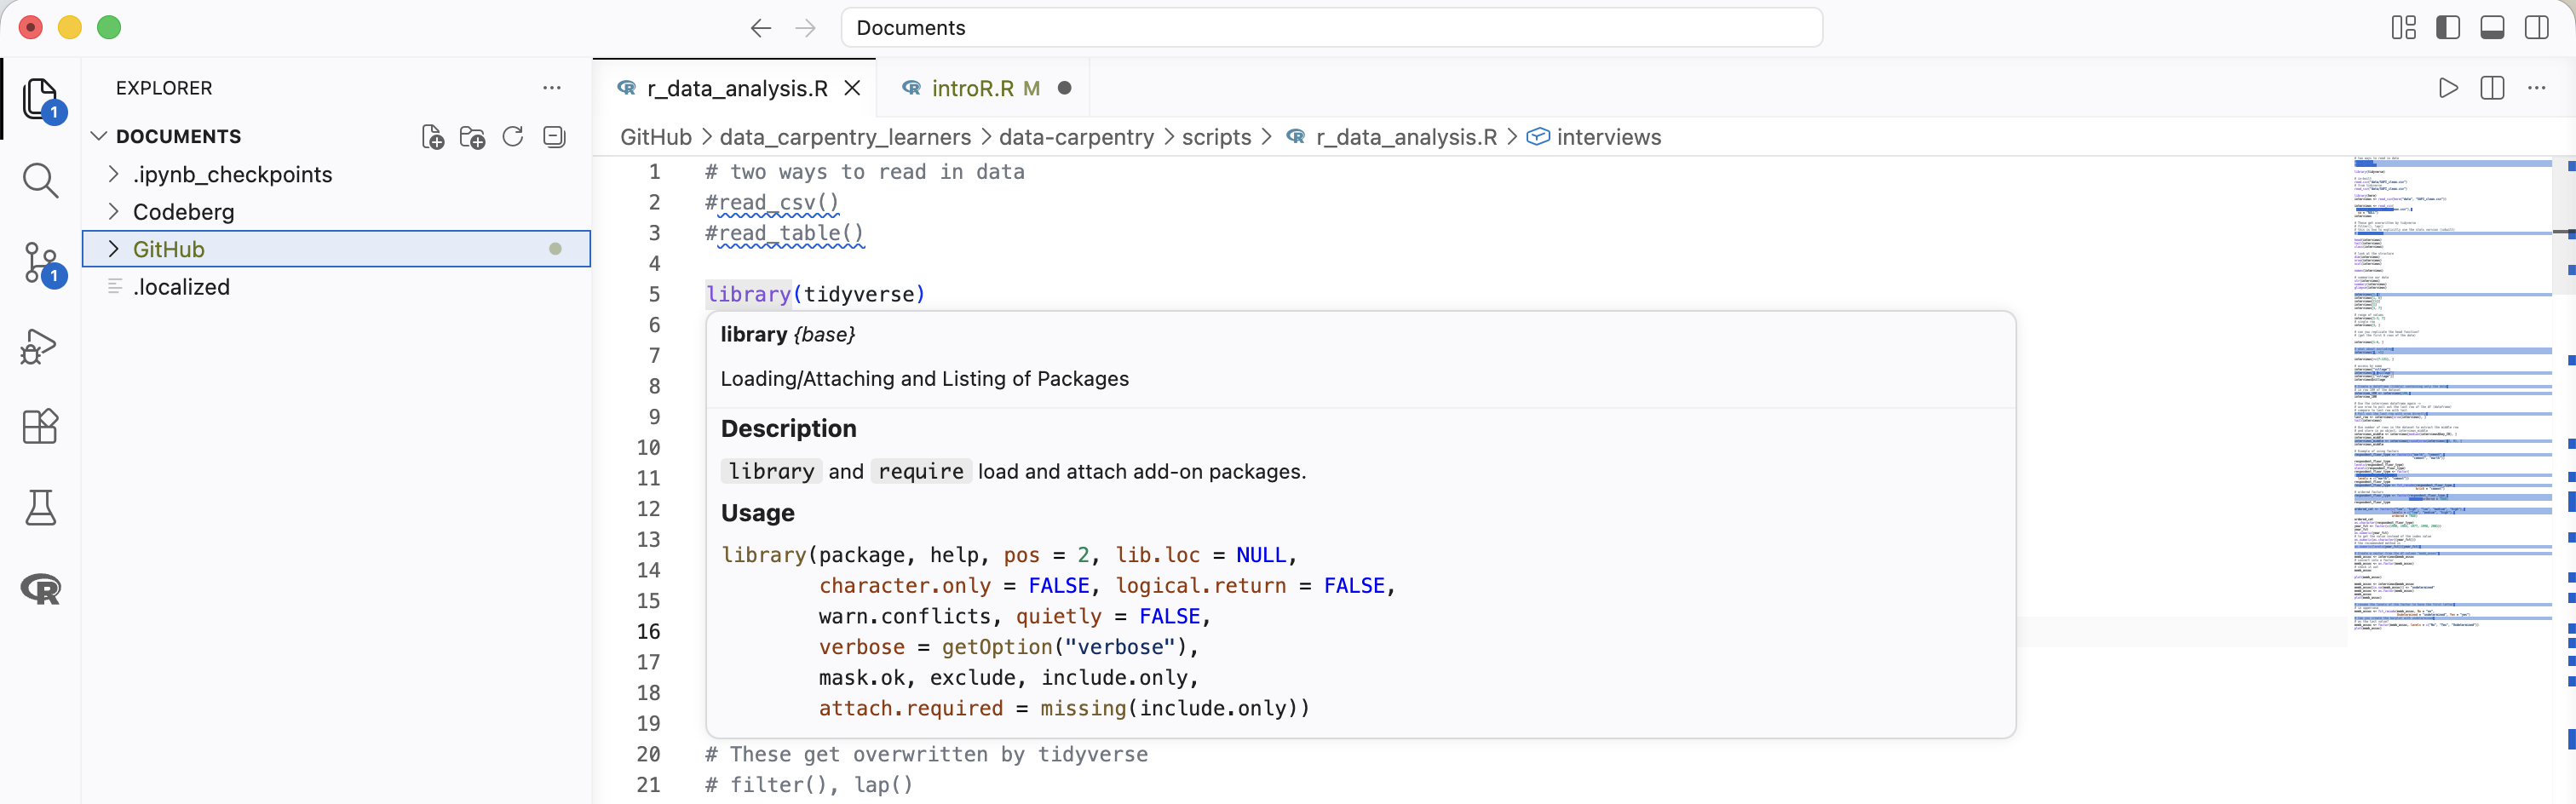Run the r_data_analysis.R file

(2447, 88)
